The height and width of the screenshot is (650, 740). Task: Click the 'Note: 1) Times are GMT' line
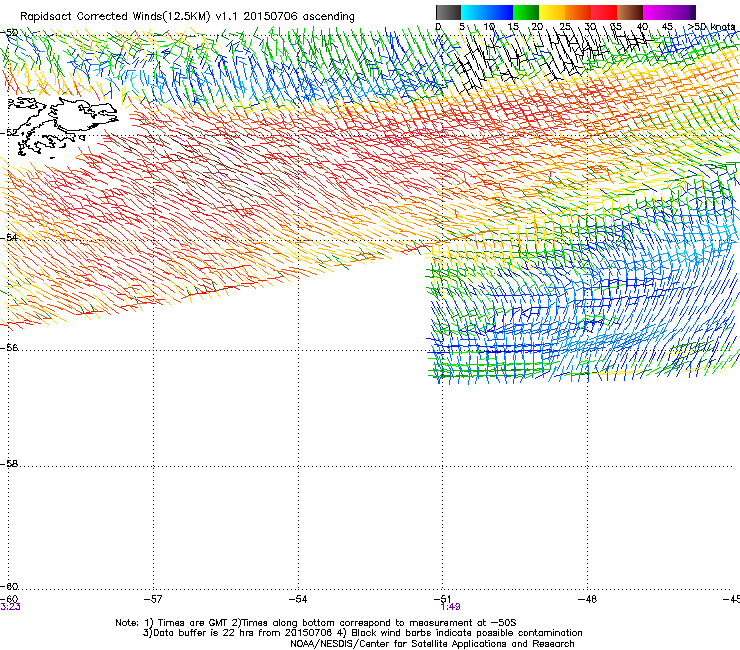point(316,623)
